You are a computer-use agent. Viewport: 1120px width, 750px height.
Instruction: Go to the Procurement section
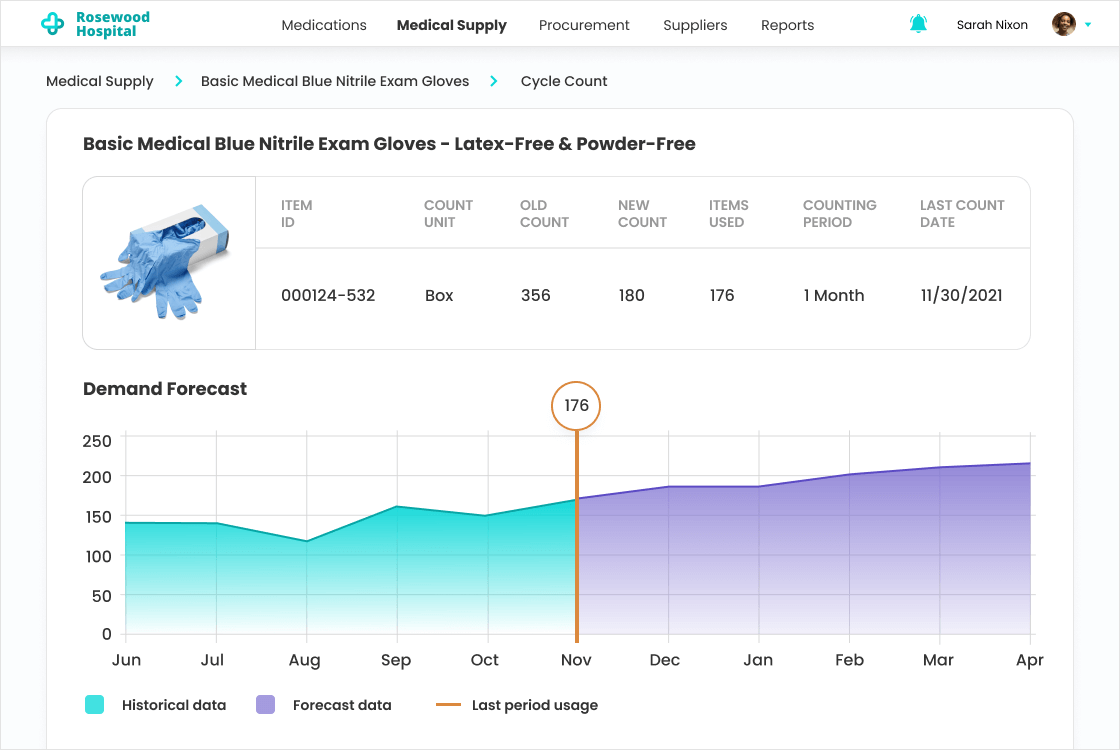pyautogui.click(x=584, y=25)
